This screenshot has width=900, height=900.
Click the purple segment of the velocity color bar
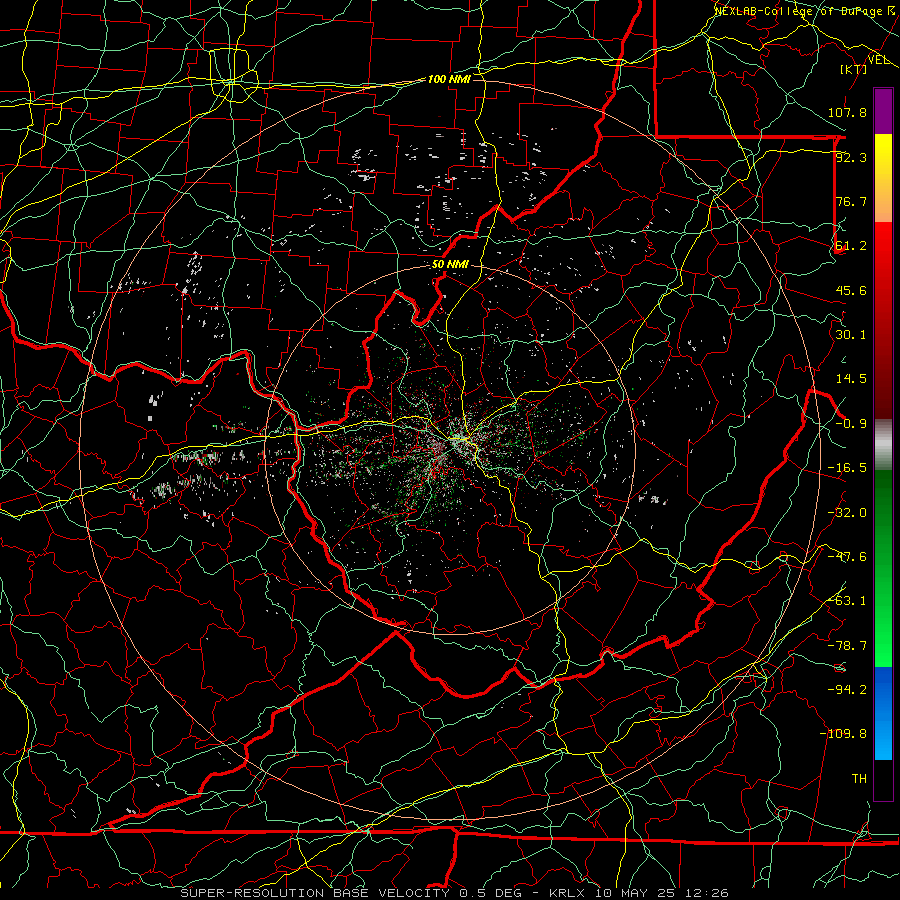click(883, 112)
